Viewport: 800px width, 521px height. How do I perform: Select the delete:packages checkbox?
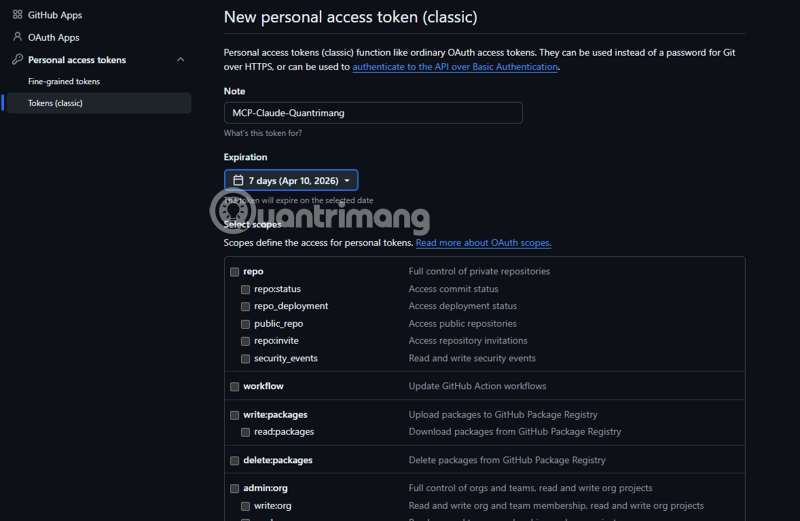[x=235, y=461]
